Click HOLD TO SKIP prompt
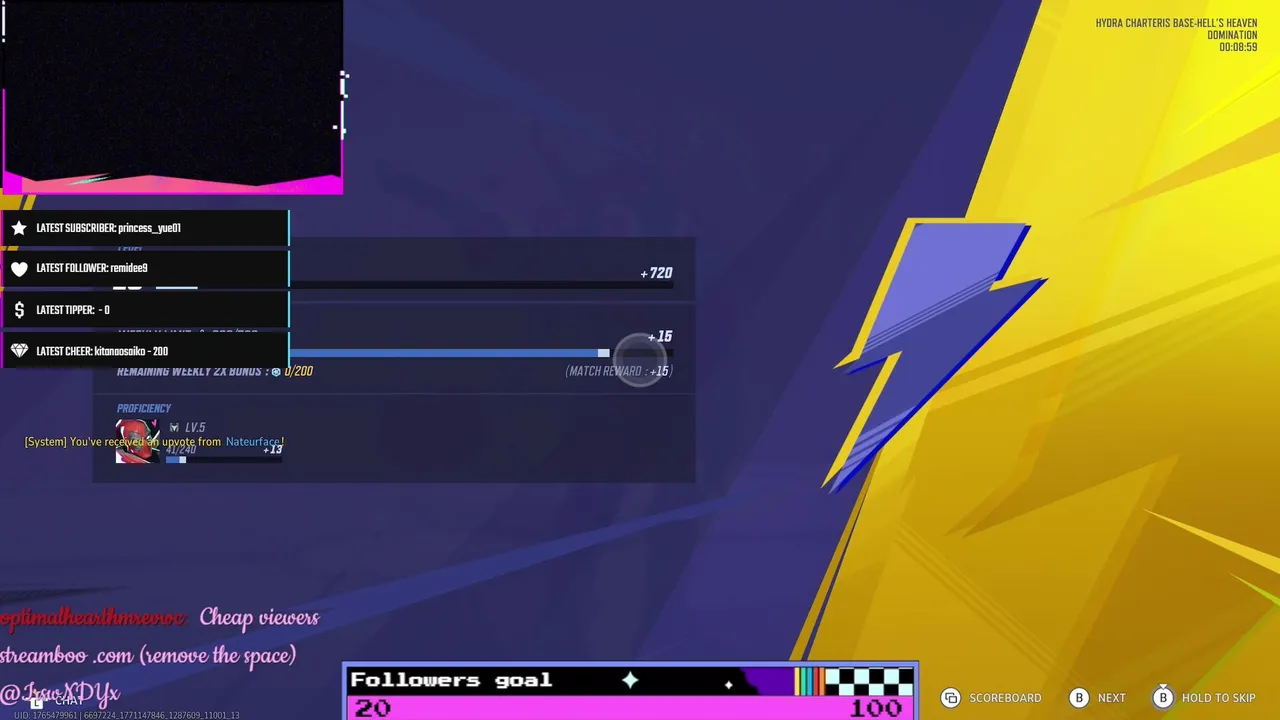The width and height of the screenshot is (1280, 720). tap(1218, 698)
